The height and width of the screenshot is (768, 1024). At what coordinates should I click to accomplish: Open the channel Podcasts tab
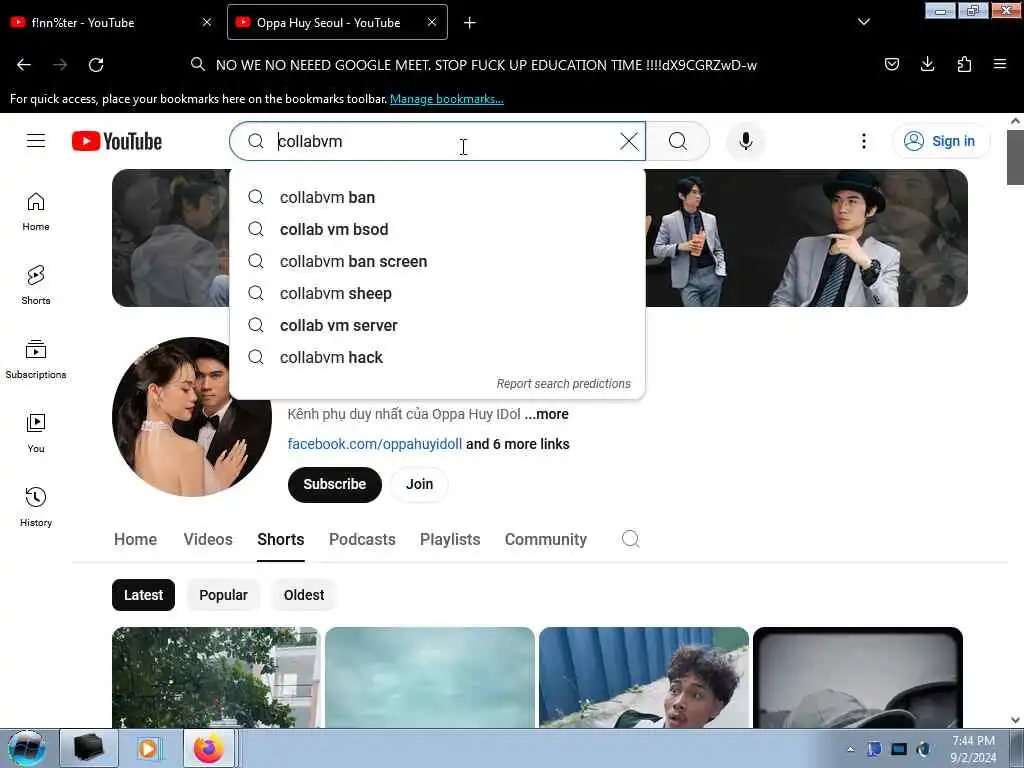[x=362, y=539]
